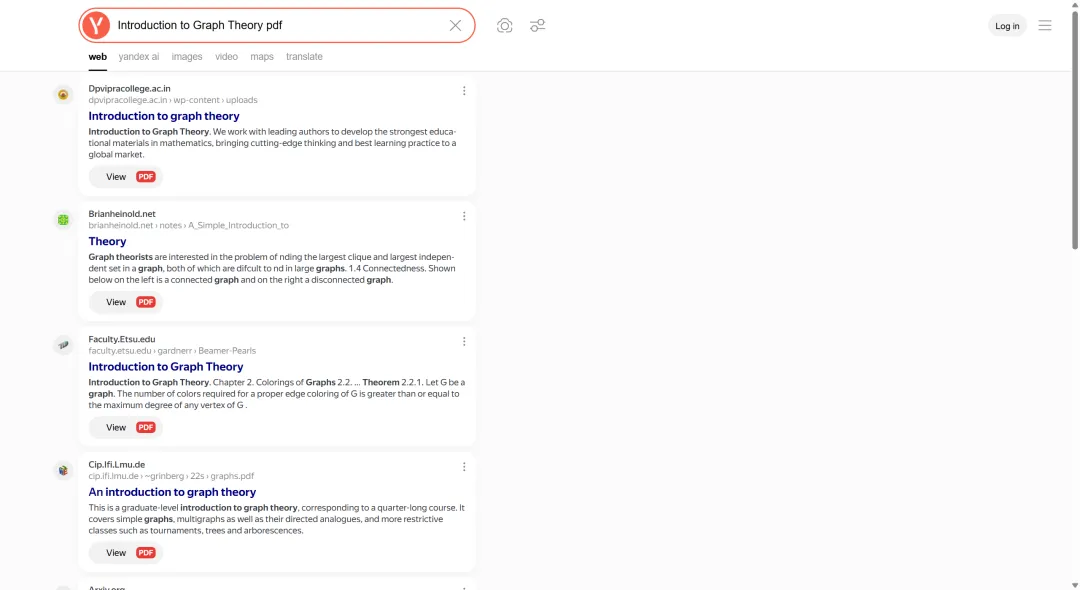Click the scrollbar down arrow
The width and height of the screenshot is (1080, 590).
click(1074, 585)
